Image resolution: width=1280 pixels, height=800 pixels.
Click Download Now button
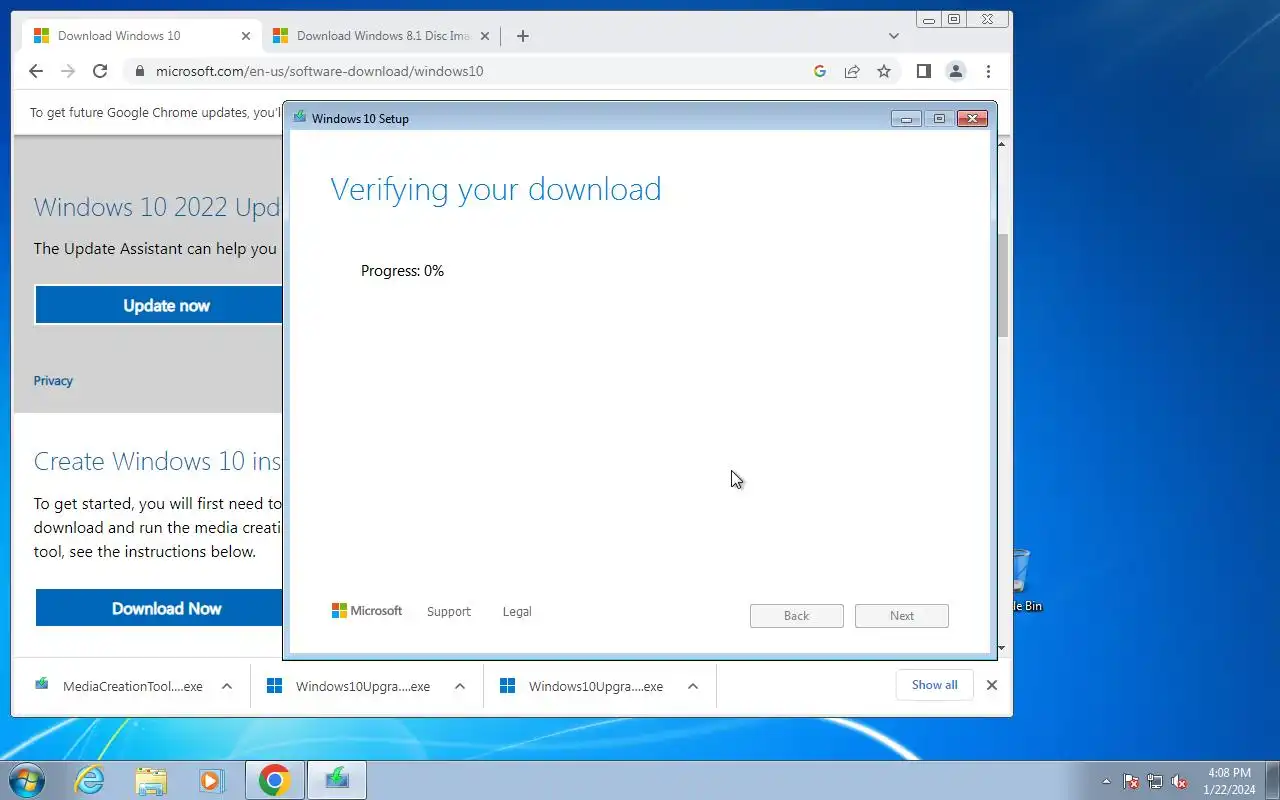click(160, 608)
